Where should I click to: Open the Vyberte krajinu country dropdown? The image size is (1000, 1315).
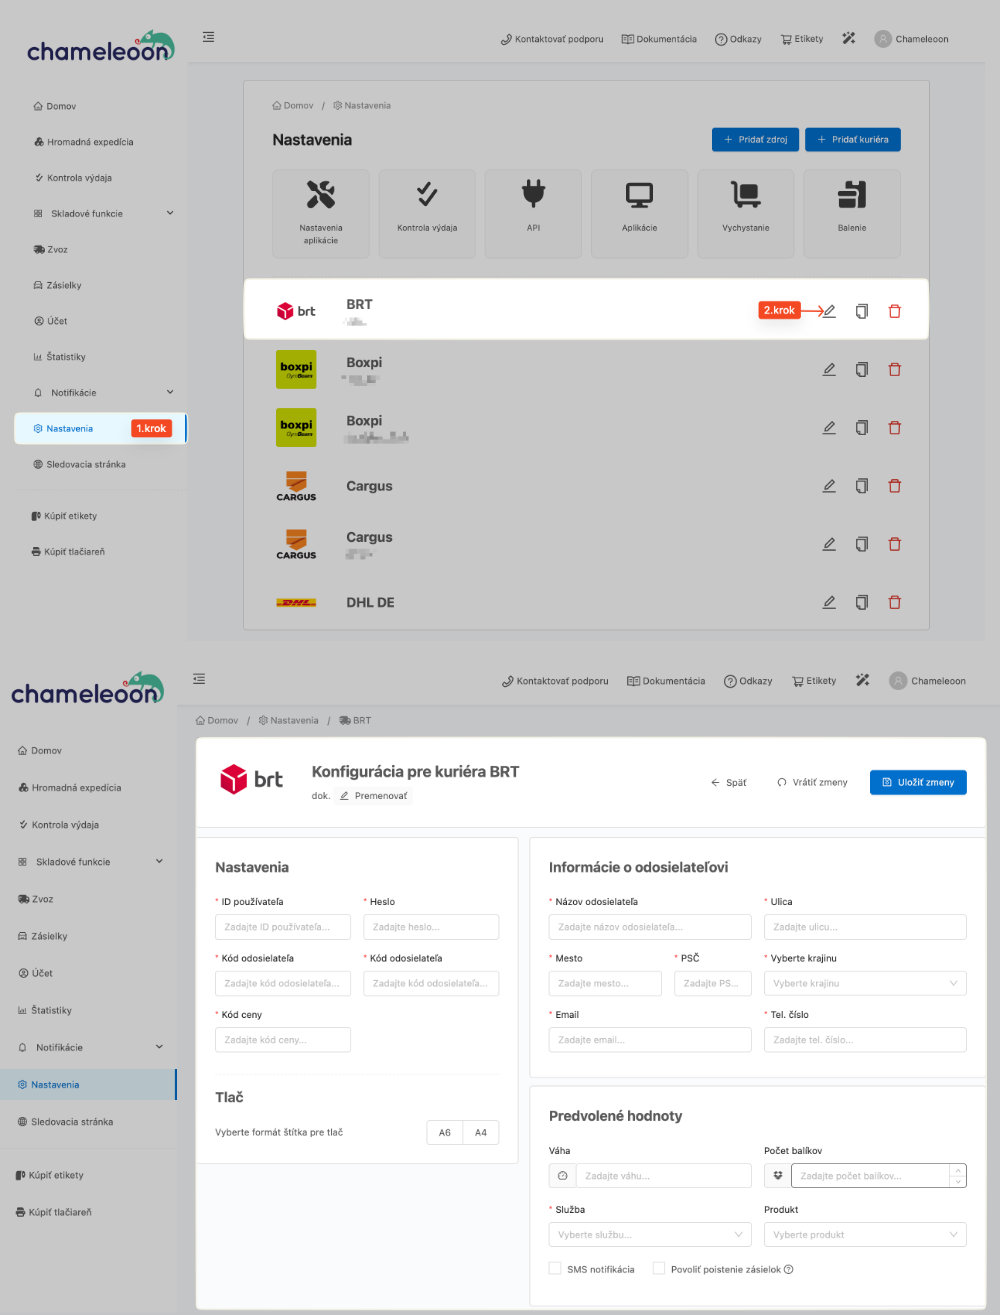tap(865, 984)
